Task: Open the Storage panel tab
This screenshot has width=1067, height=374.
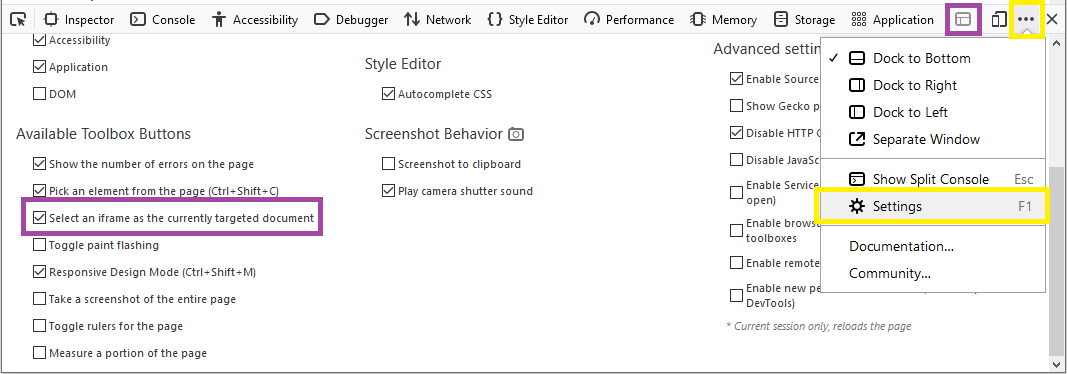Action: pos(805,20)
